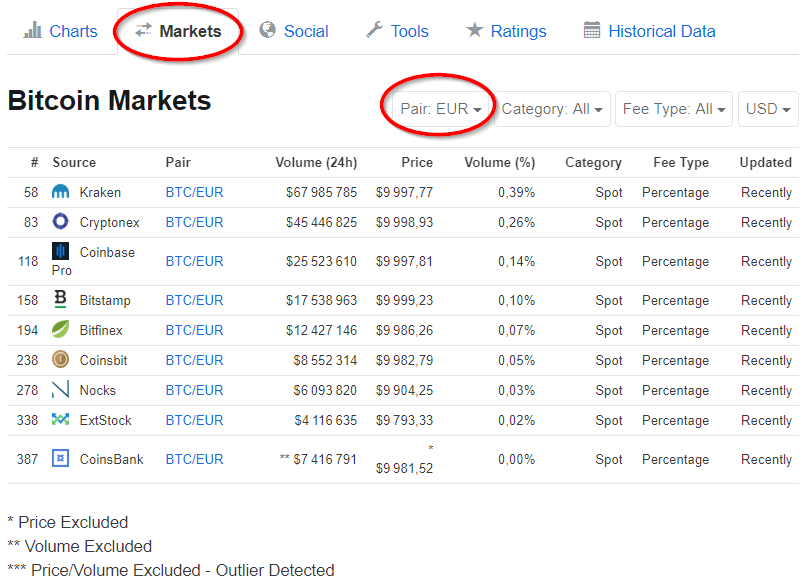
Task: Change the USD currency selector
Action: pyautogui.click(x=768, y=109)
